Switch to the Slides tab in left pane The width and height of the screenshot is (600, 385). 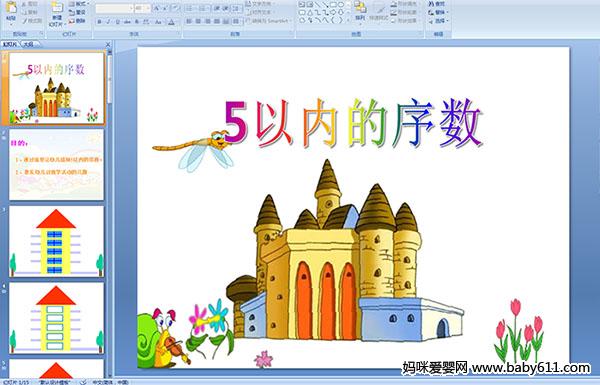10,44
